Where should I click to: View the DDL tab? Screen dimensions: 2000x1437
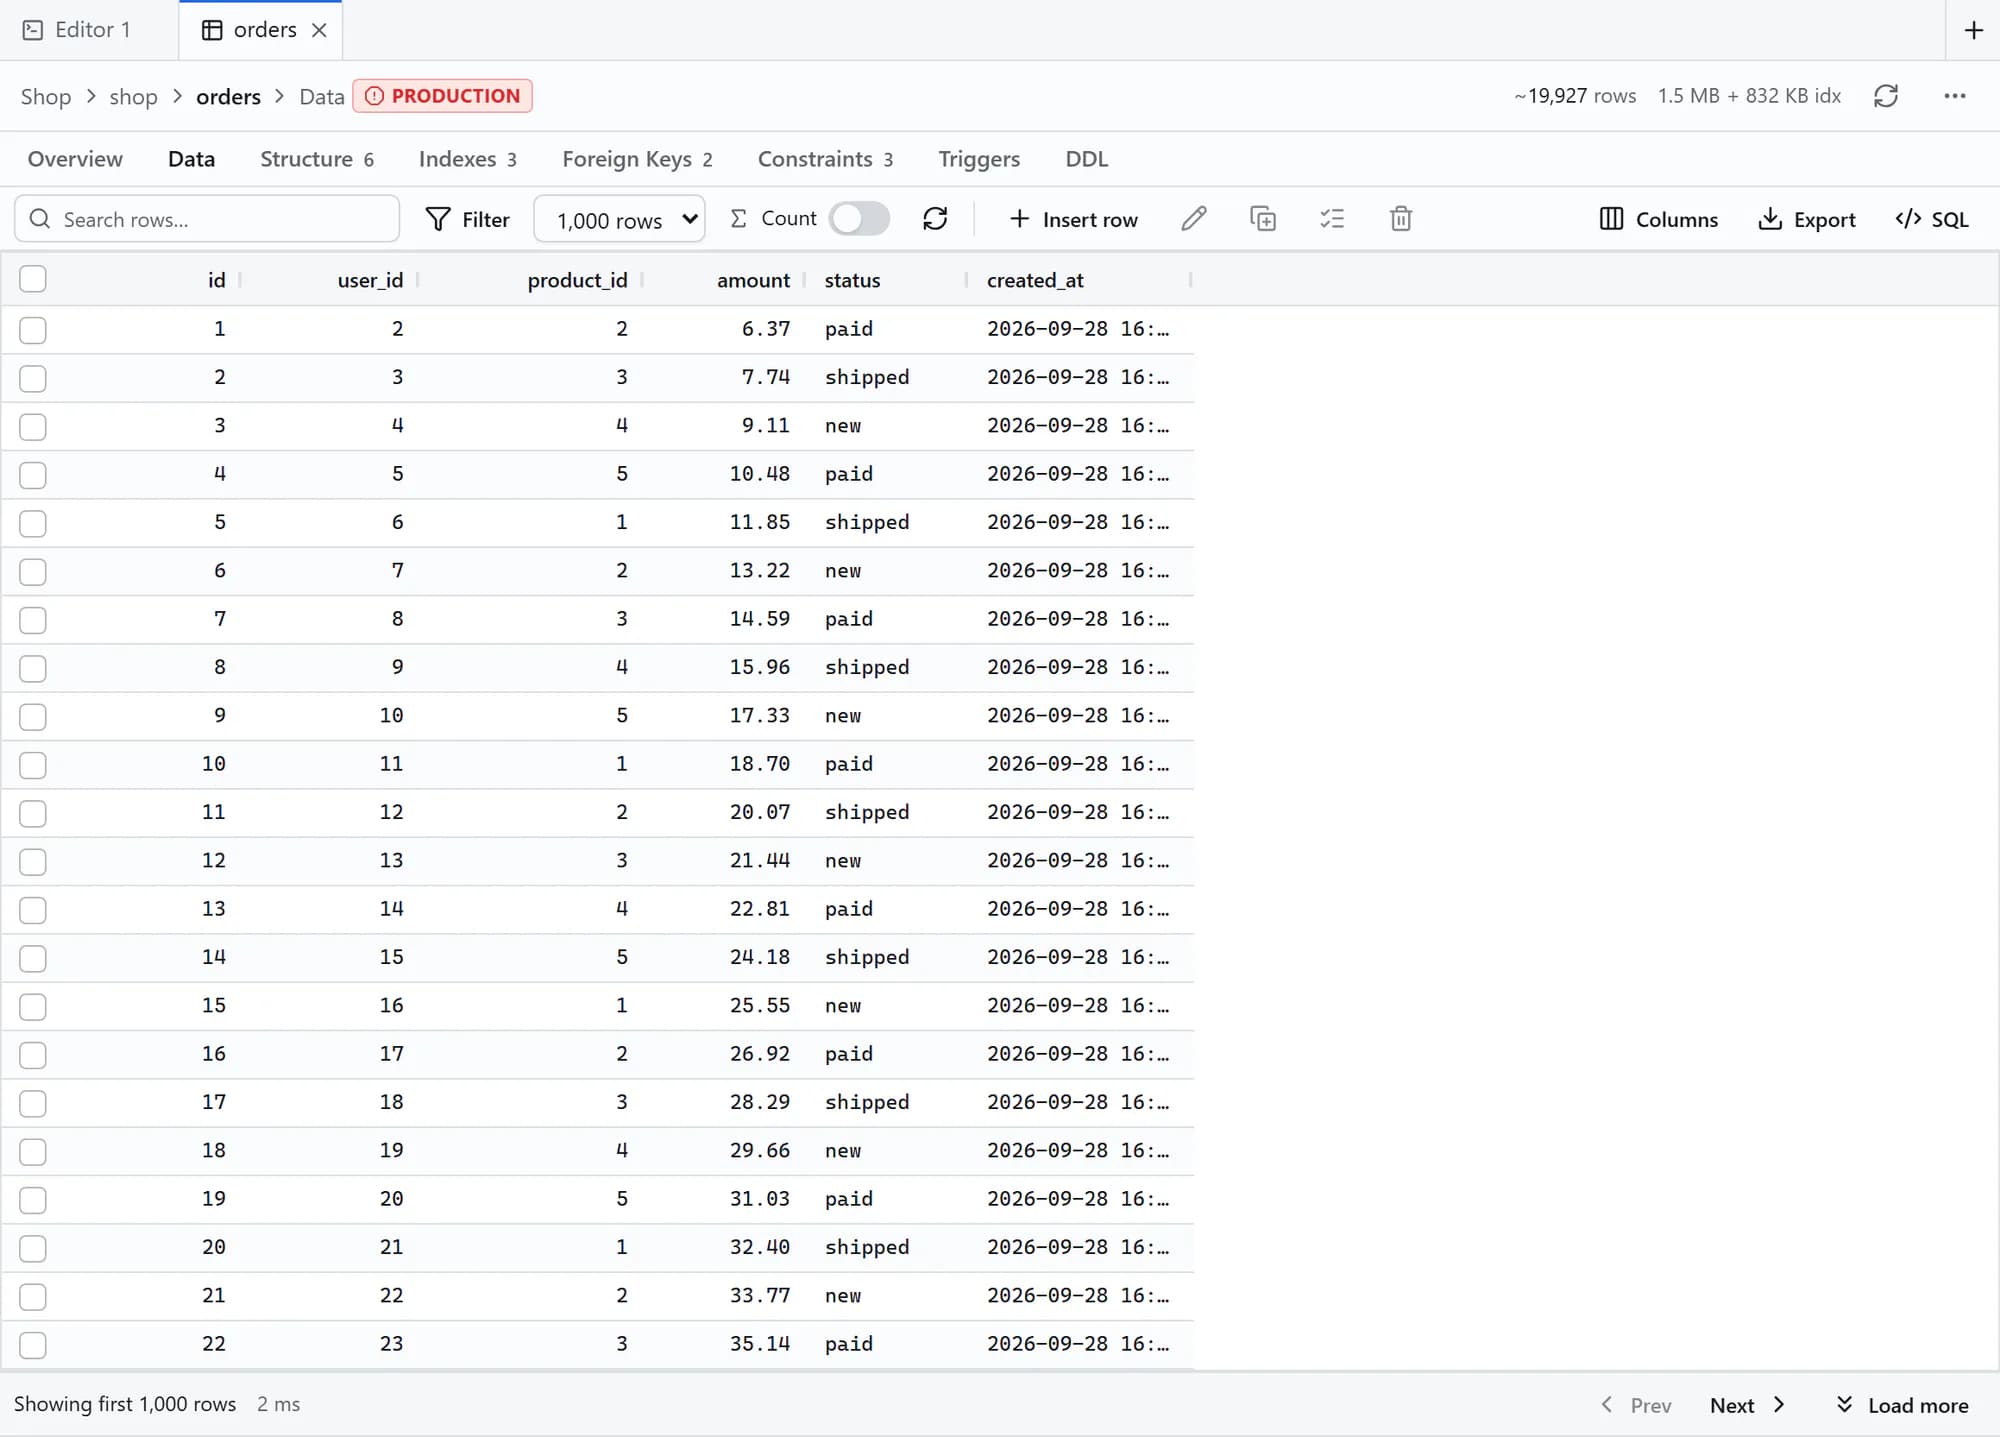1087,159
